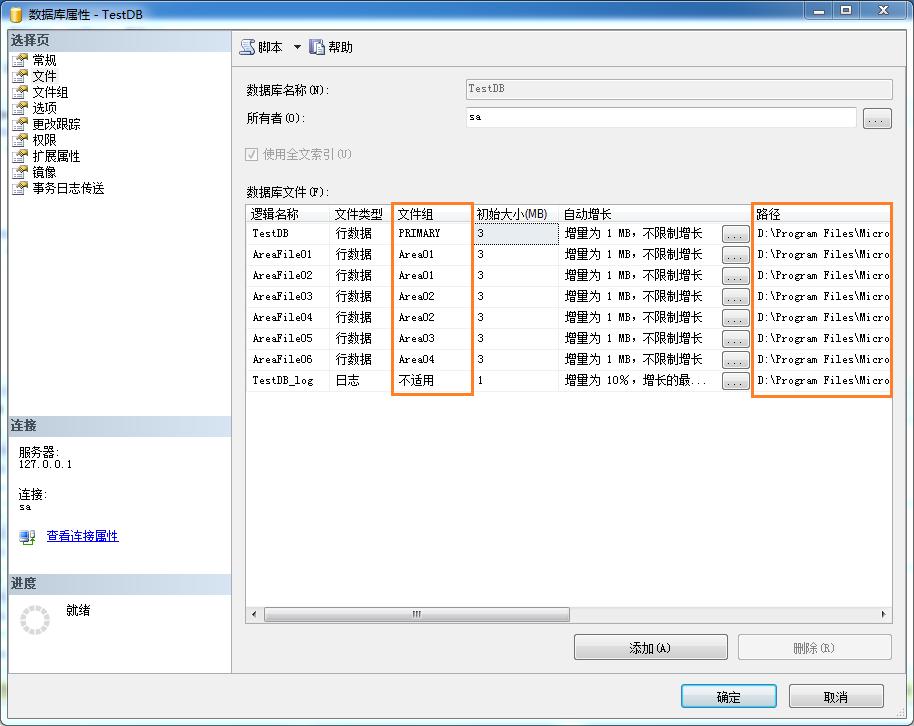Click the 脚本 script toolbar icon
Image resolution: width=914 pixels, height=726 pixels.
247,47
